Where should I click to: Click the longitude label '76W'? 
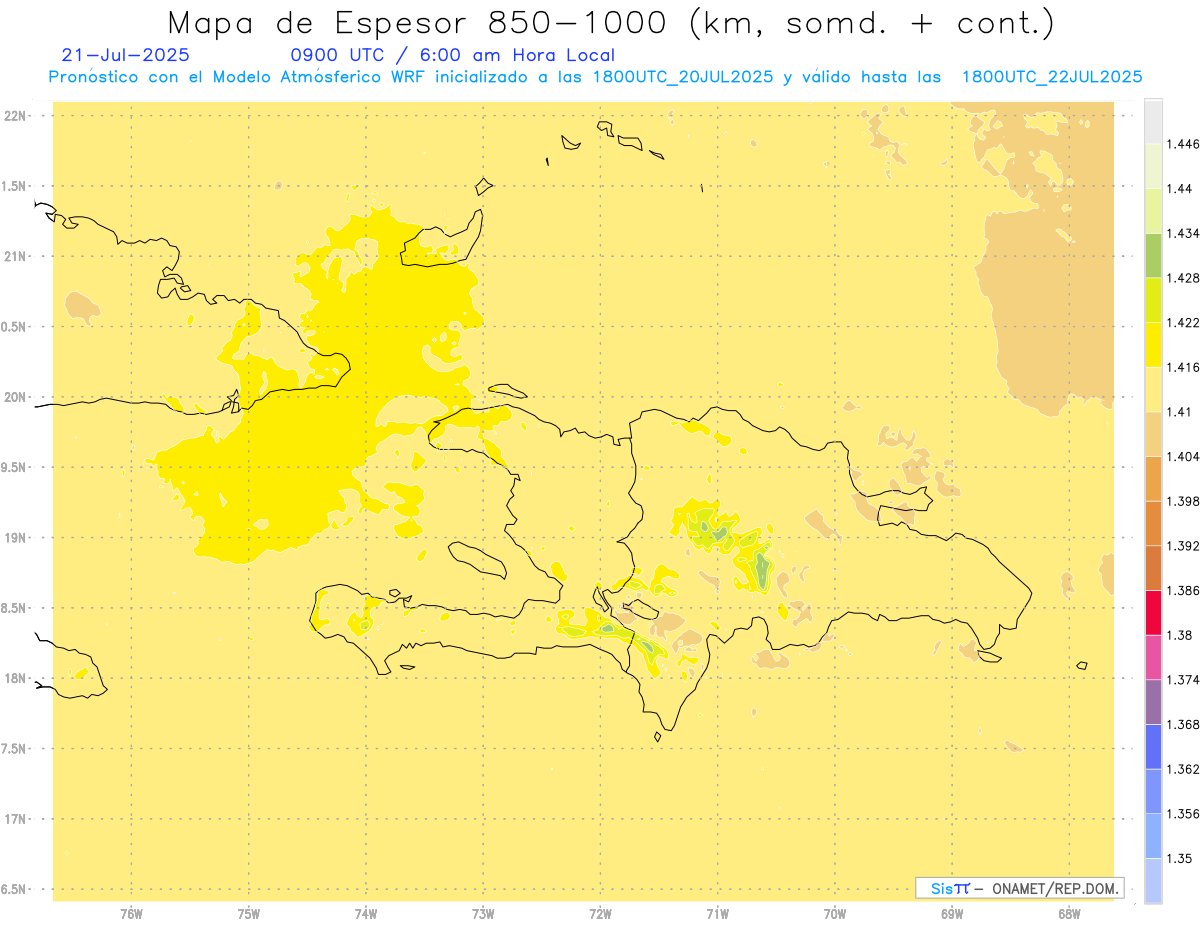click(131, 914)
